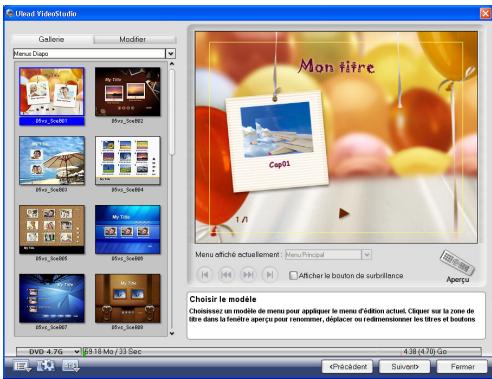Click the Cap01 photo frame button
Viewport: 492px width, 379px height.
point(277,142)
